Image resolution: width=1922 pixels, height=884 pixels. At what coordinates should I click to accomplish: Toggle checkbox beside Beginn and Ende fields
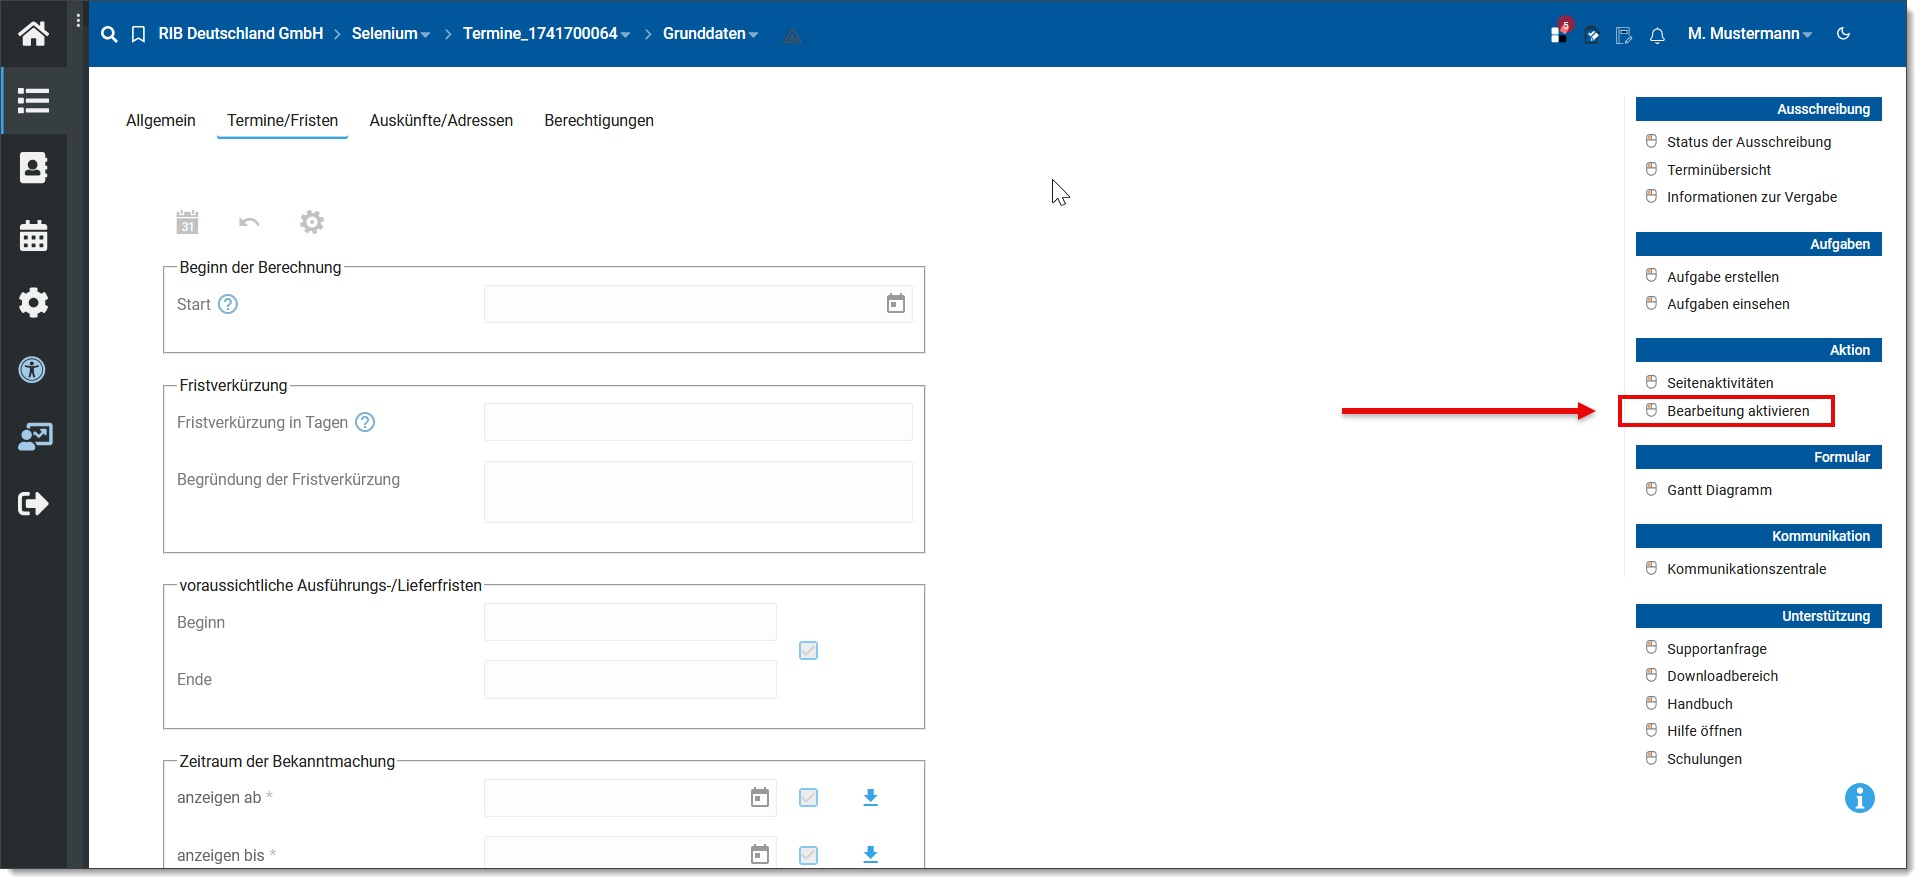coord(808,651)
